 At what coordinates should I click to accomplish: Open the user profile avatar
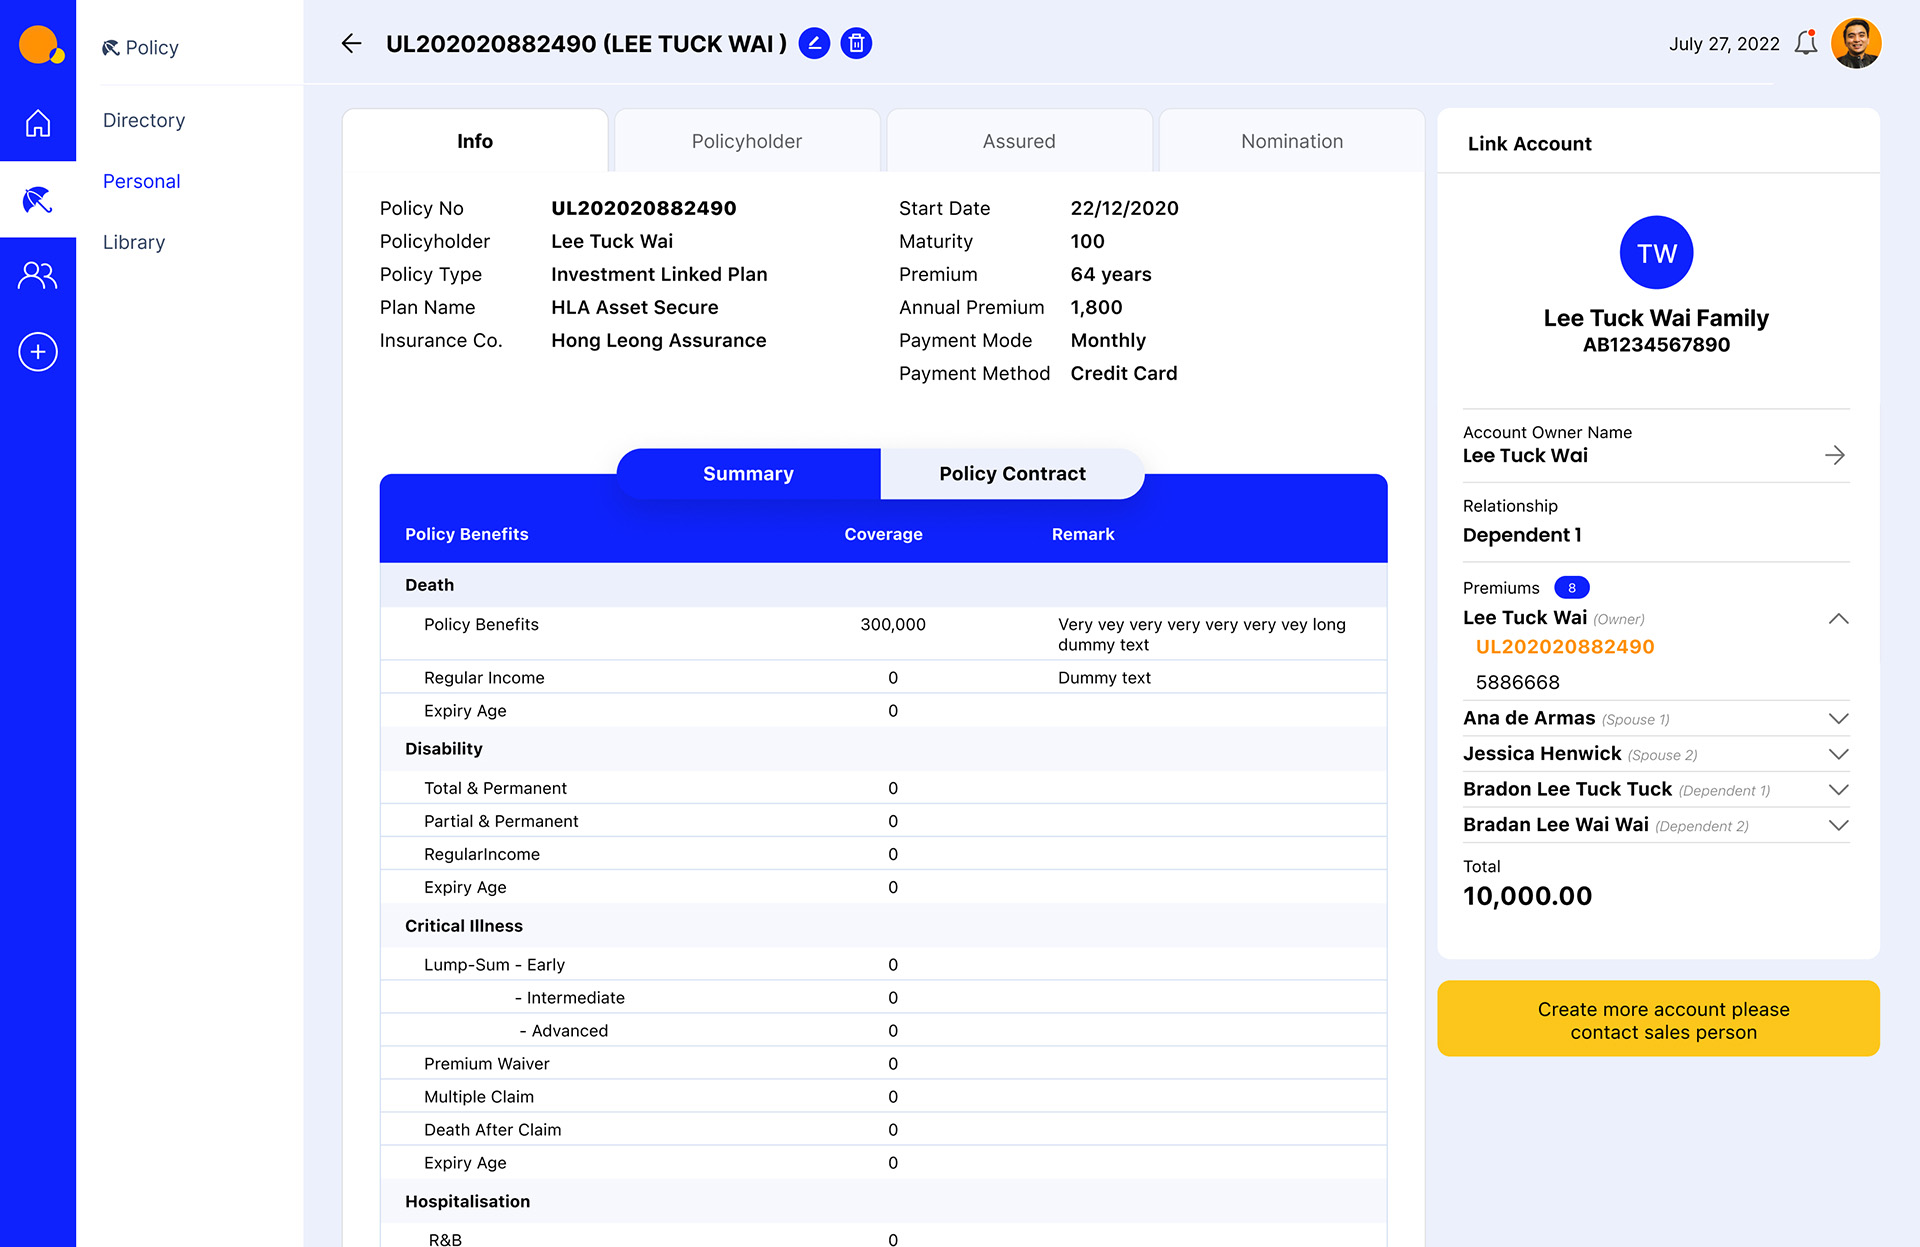point(1856,44)
